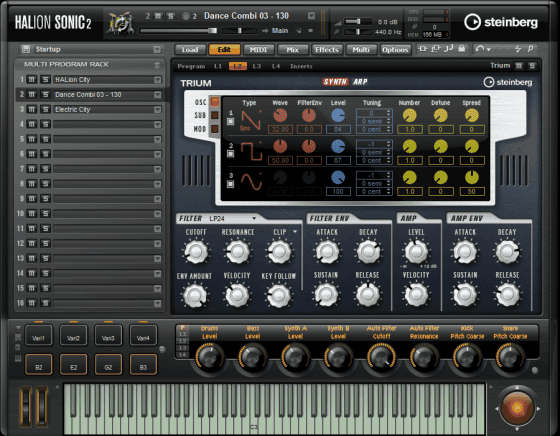Click the oscillator 3 Level value field 100
Screen dimensions: 560x436
click(338, 192)
